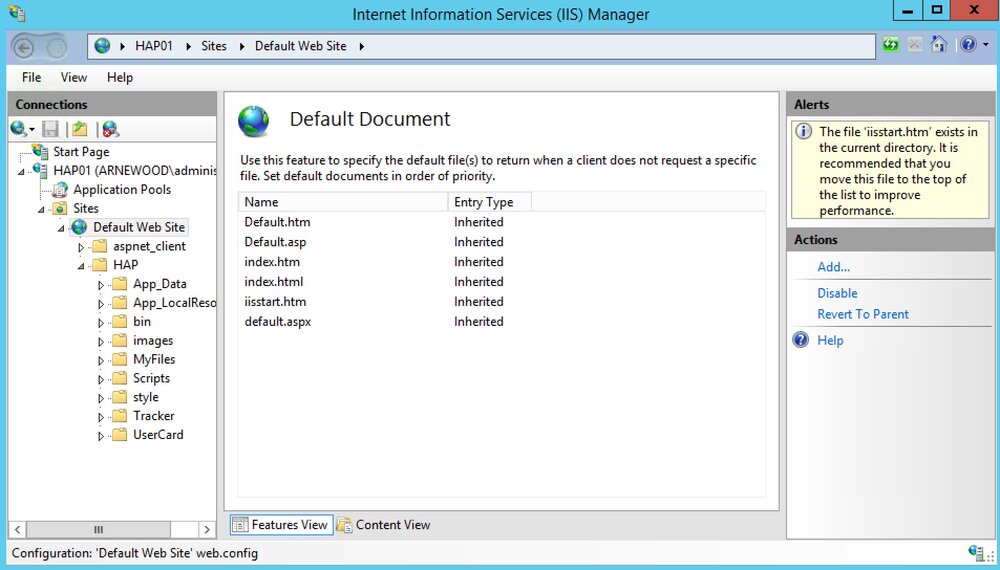Collapse the Sites tree node
The image size is (1000, 570).
[41, 210]
